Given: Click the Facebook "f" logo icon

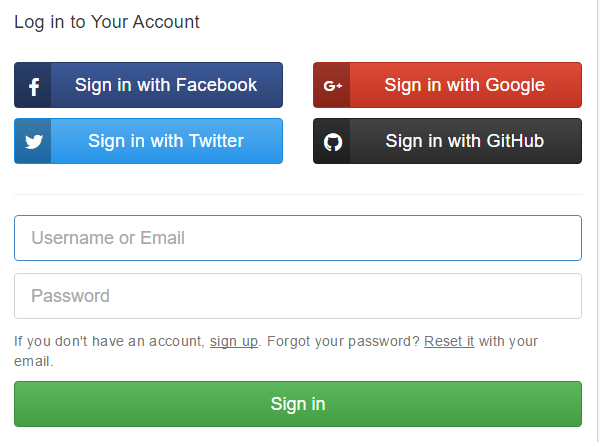Looking at the screenshot, I should [33, 86].
